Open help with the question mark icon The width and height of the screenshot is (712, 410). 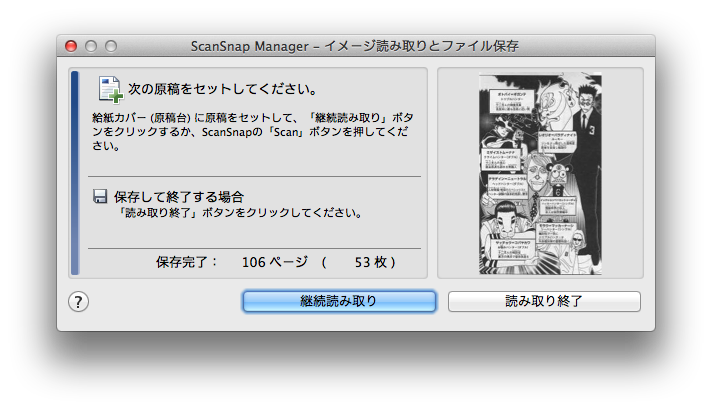coord(79,301)
